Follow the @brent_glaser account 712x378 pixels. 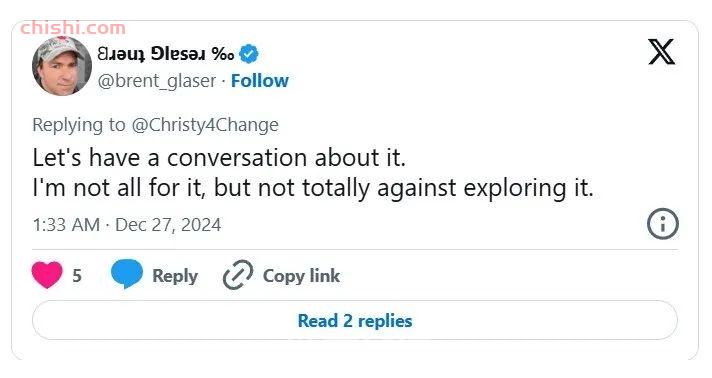[260, 81]
